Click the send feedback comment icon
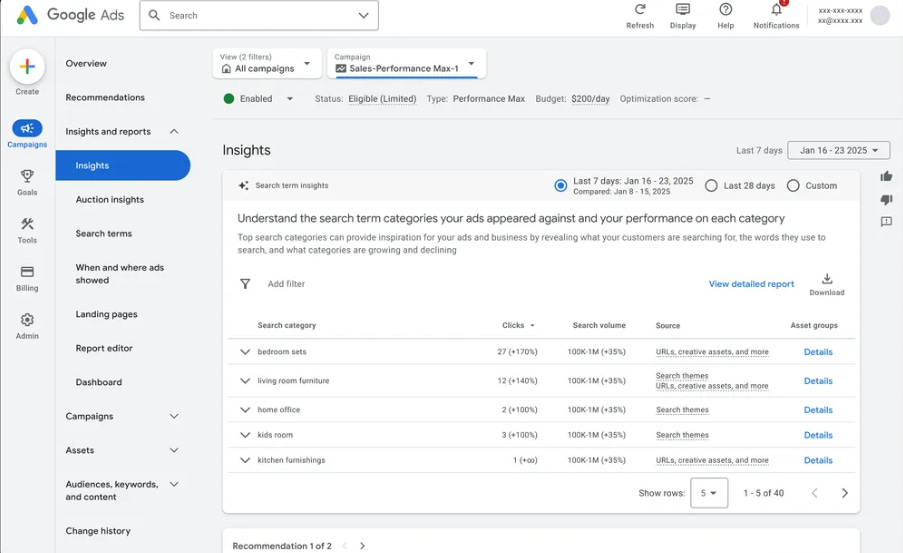The width and height of the screenshot is (903, 553). pos(886,222)
